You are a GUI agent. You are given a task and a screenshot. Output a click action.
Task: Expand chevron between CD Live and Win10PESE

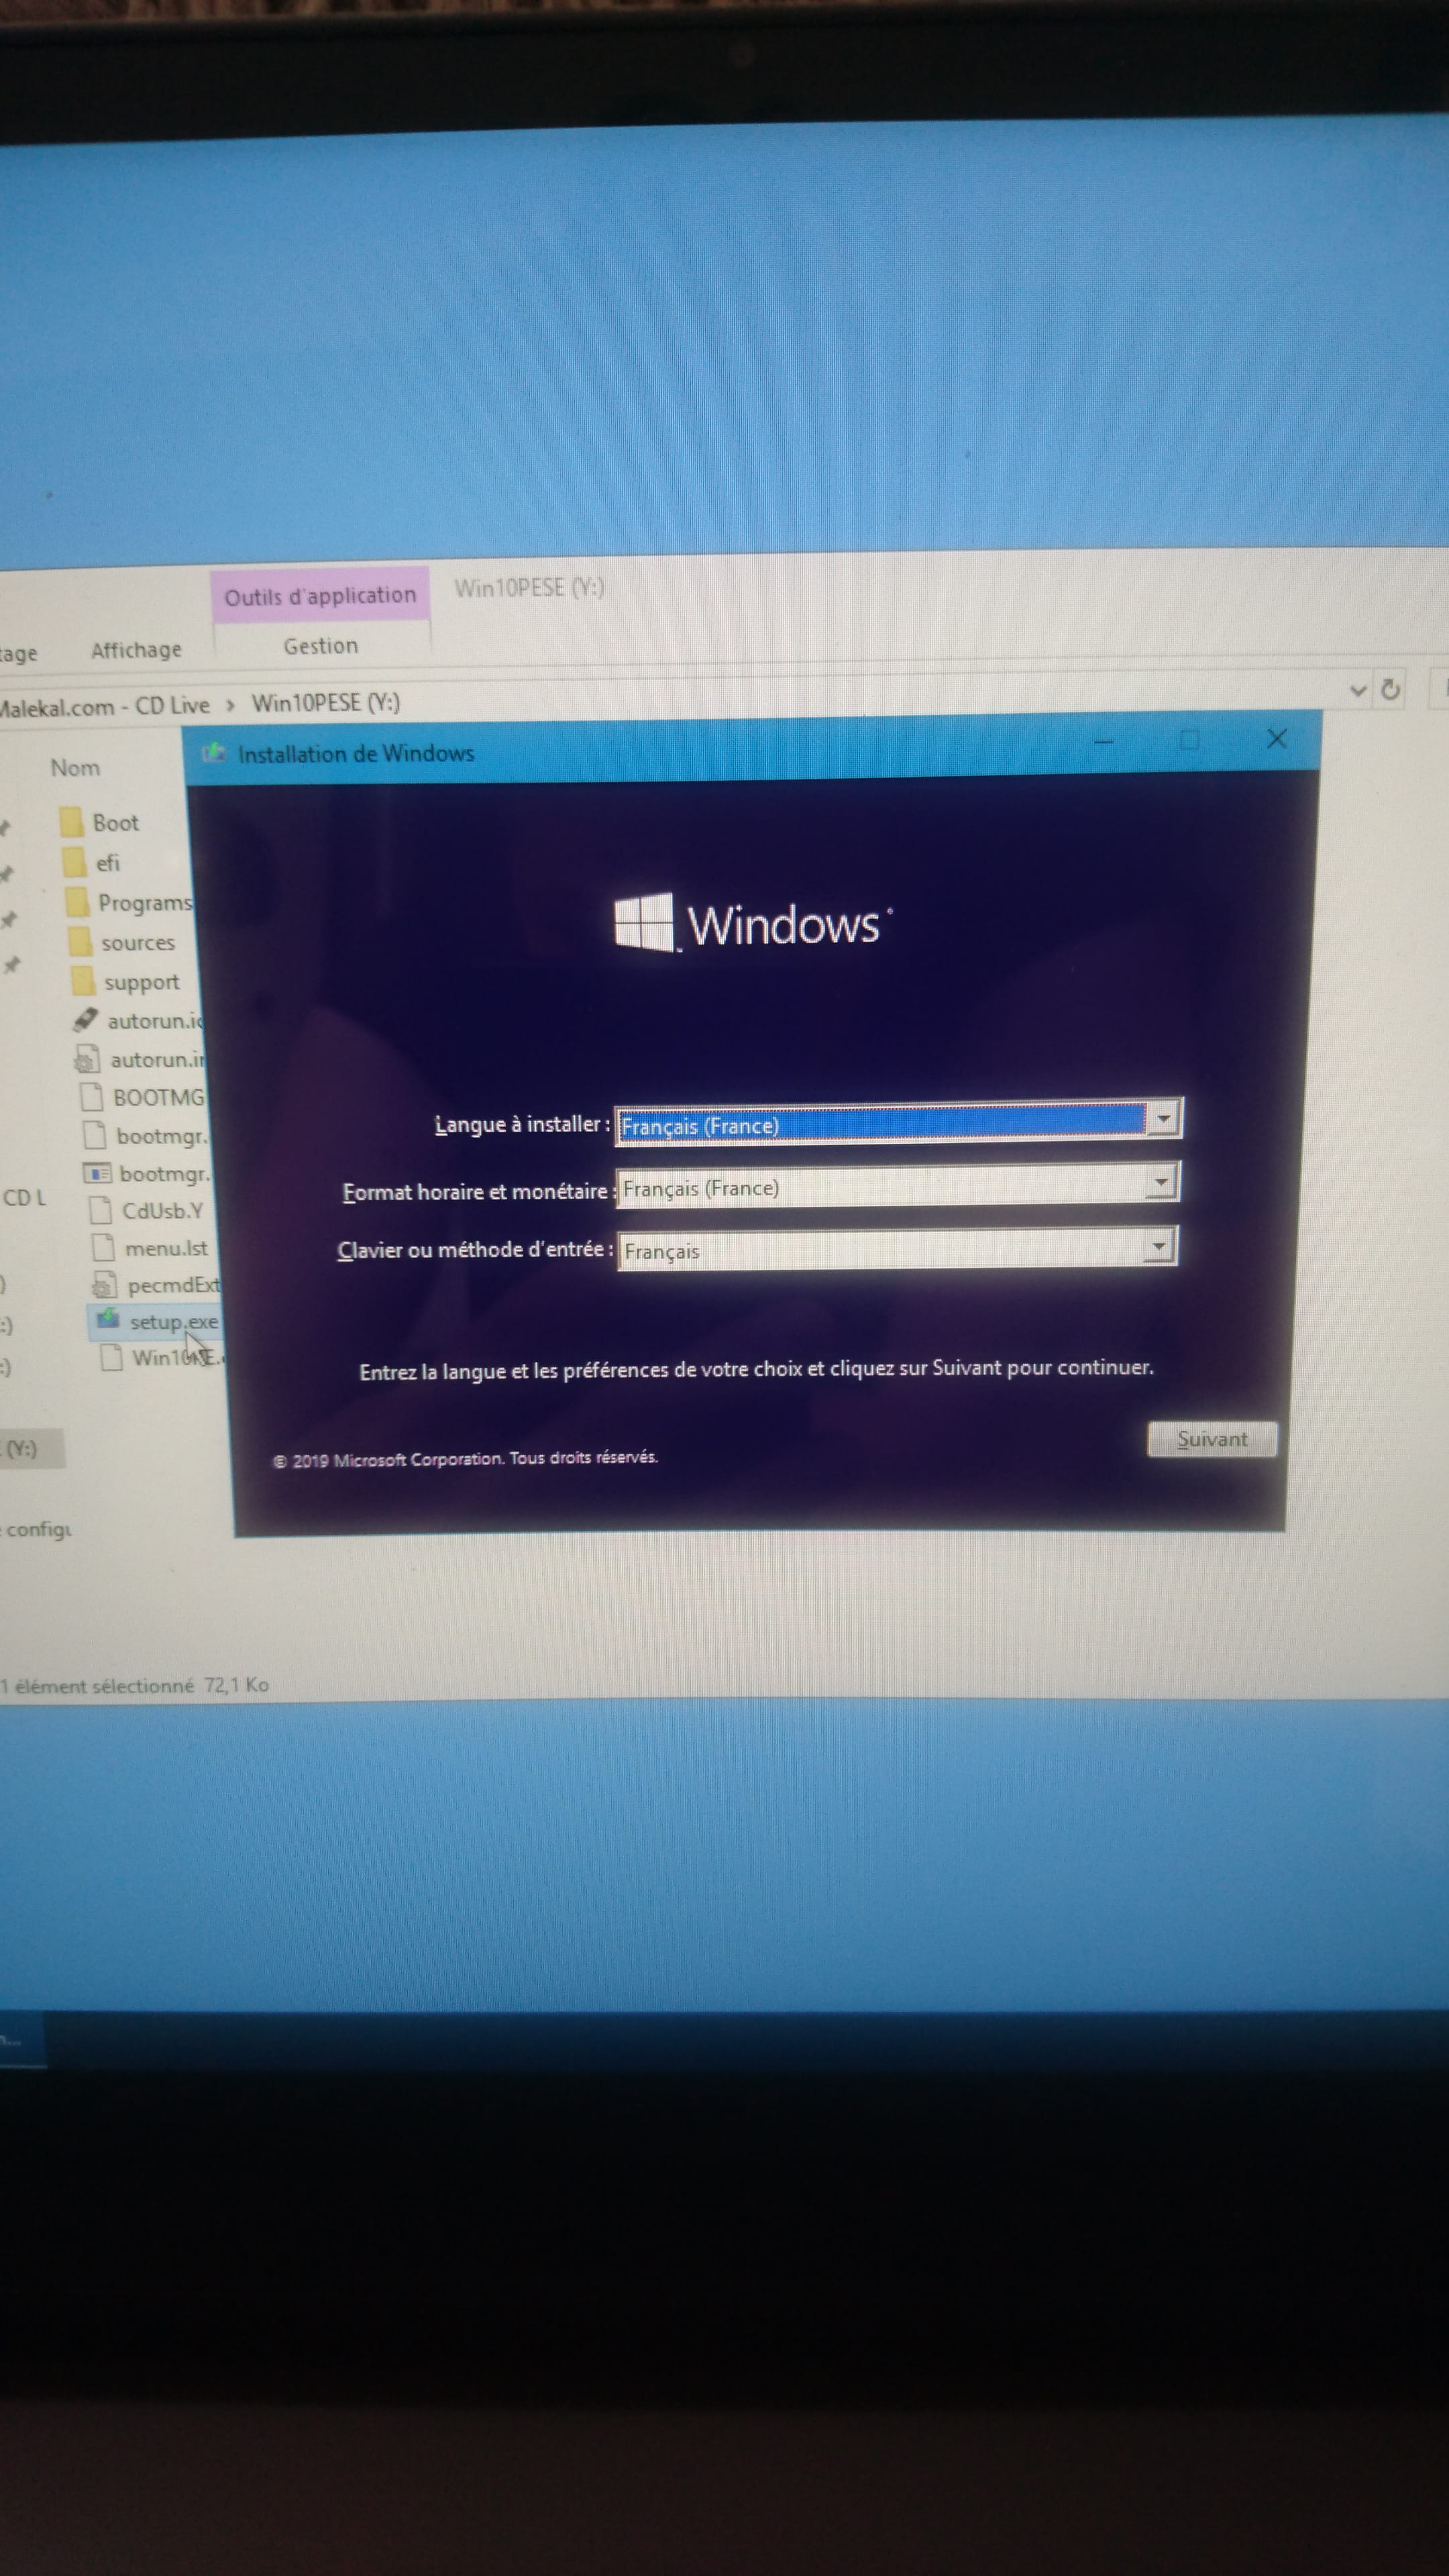[x=230, y=705]
